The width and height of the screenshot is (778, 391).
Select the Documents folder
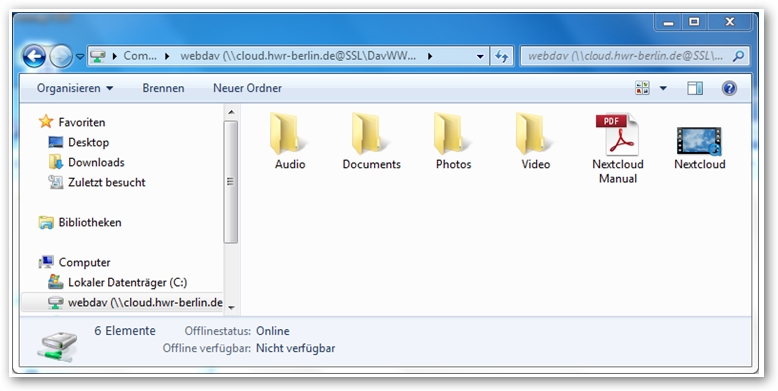(x=371, y=142)
